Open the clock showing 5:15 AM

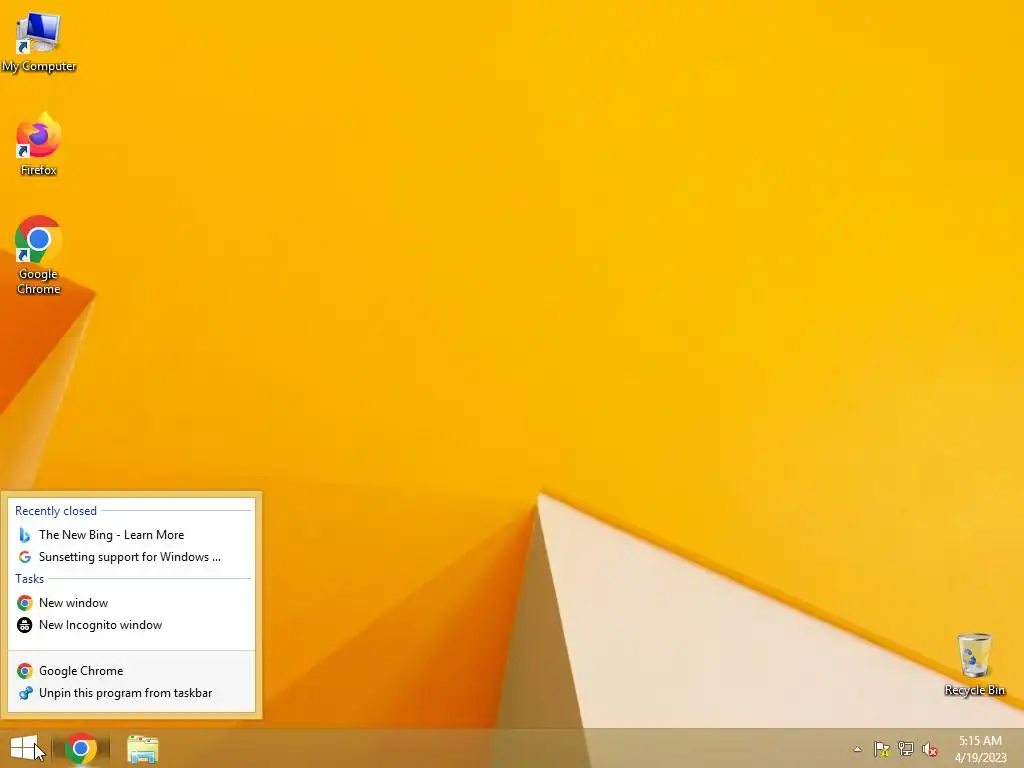point(980,748)
